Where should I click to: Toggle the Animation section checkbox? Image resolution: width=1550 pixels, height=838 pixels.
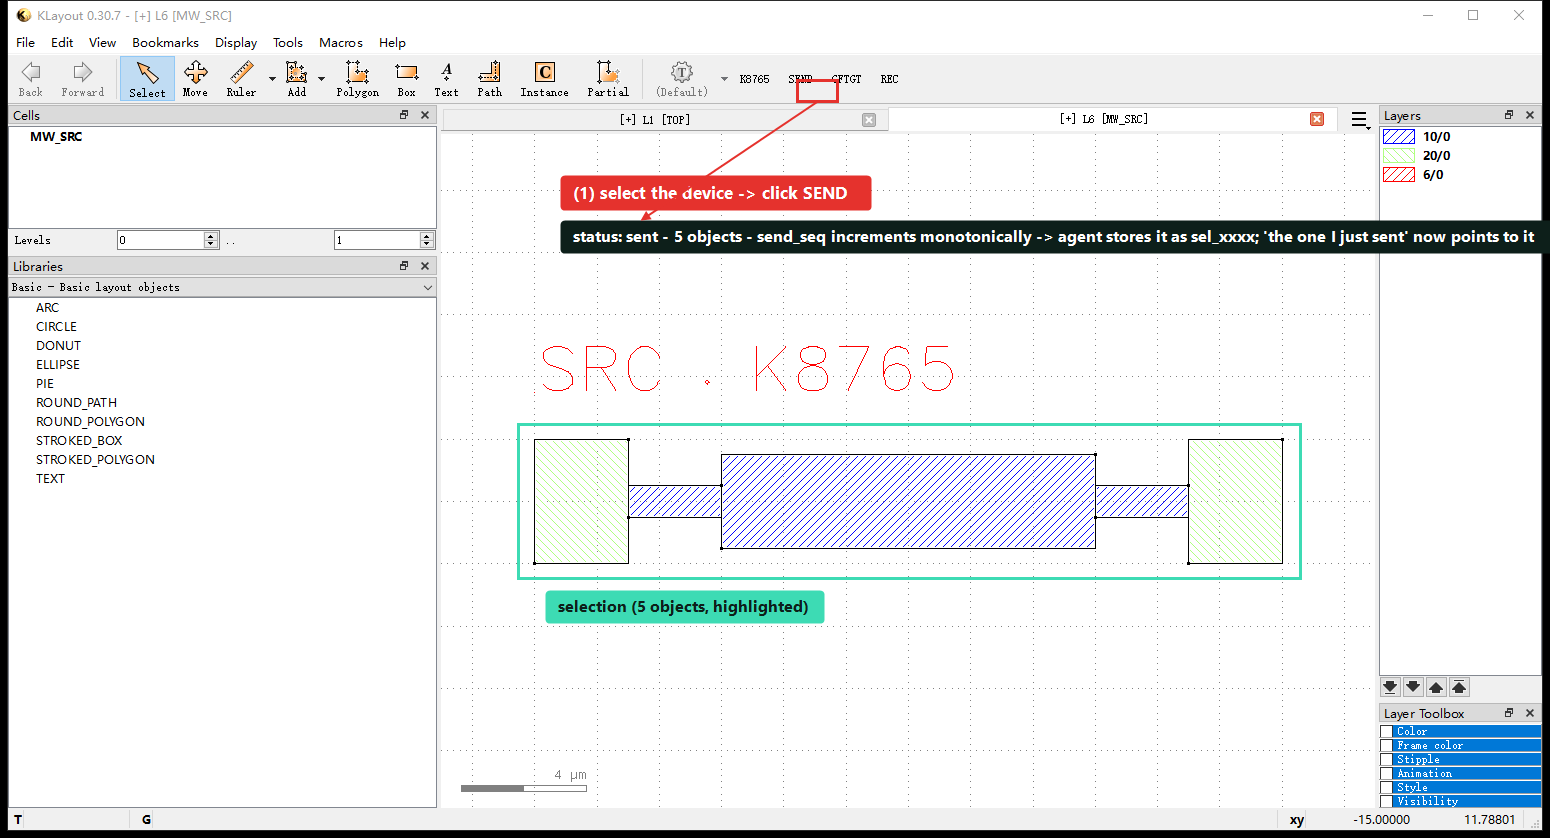coord(1387,774)
